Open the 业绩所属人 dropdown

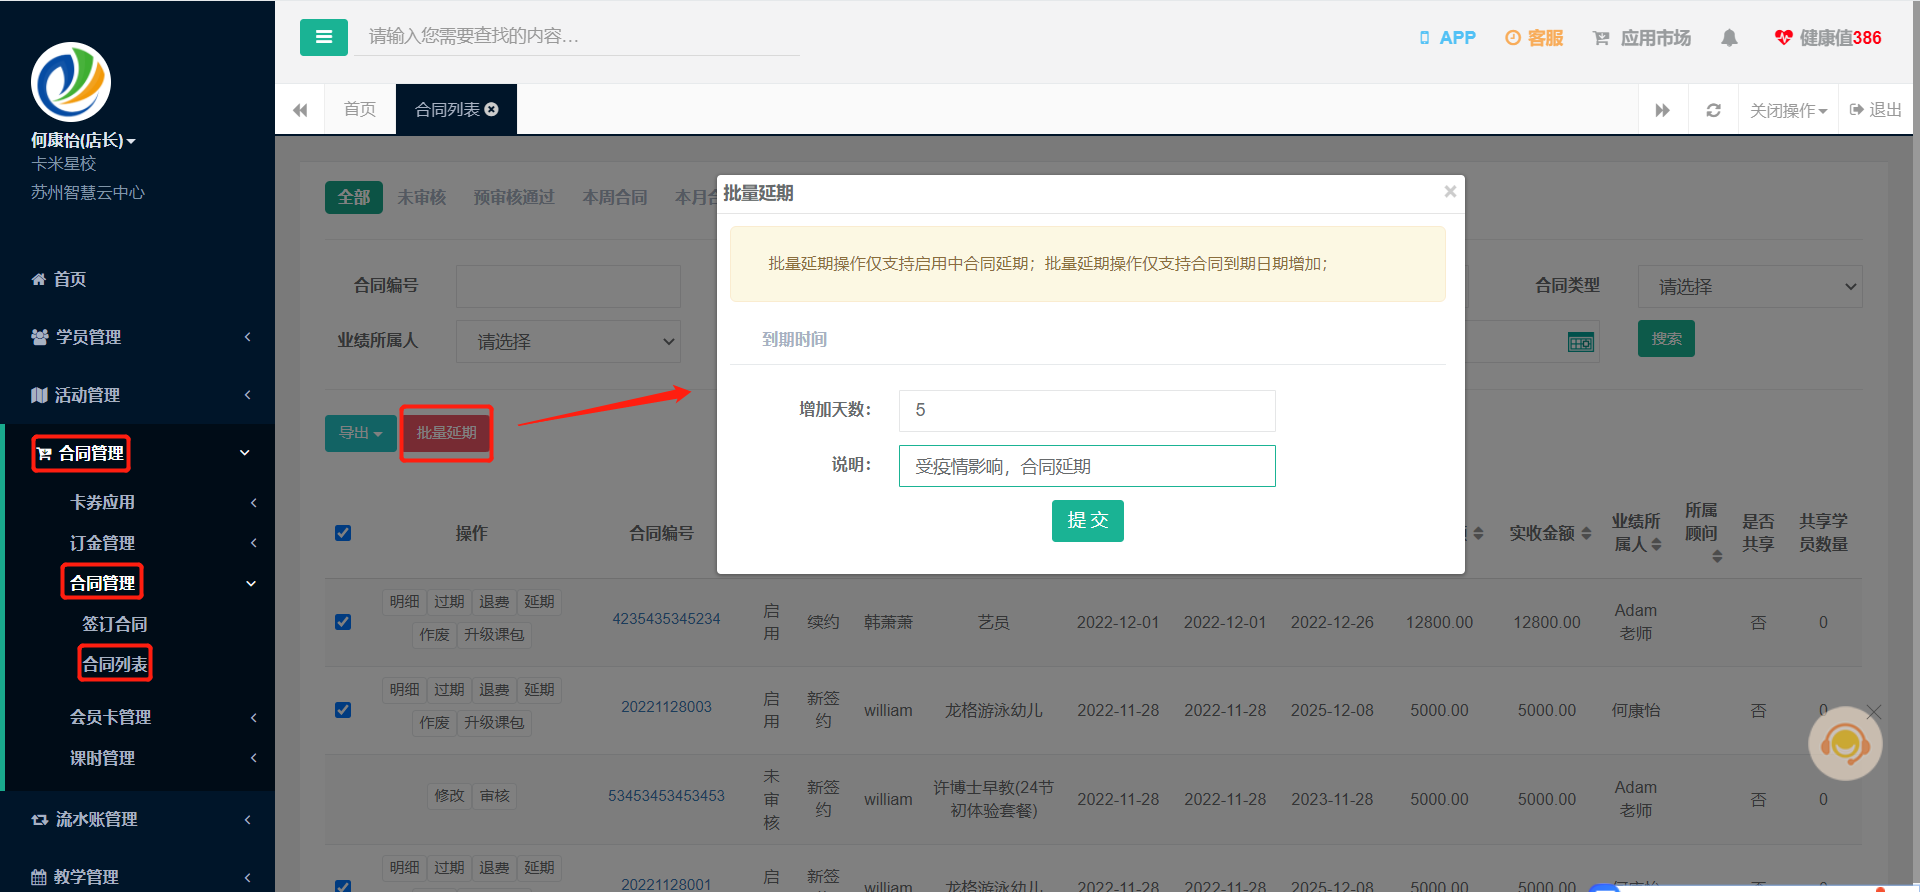point(568,341)
